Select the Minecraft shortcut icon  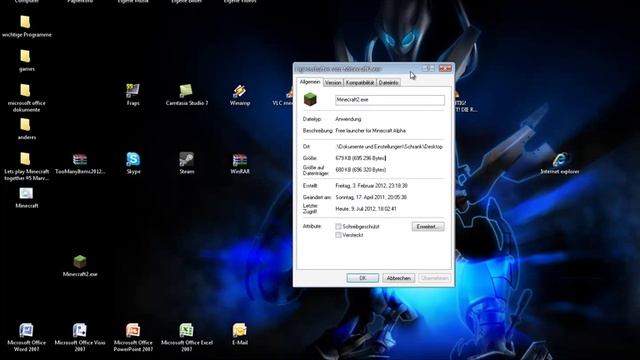click(26, 193)
